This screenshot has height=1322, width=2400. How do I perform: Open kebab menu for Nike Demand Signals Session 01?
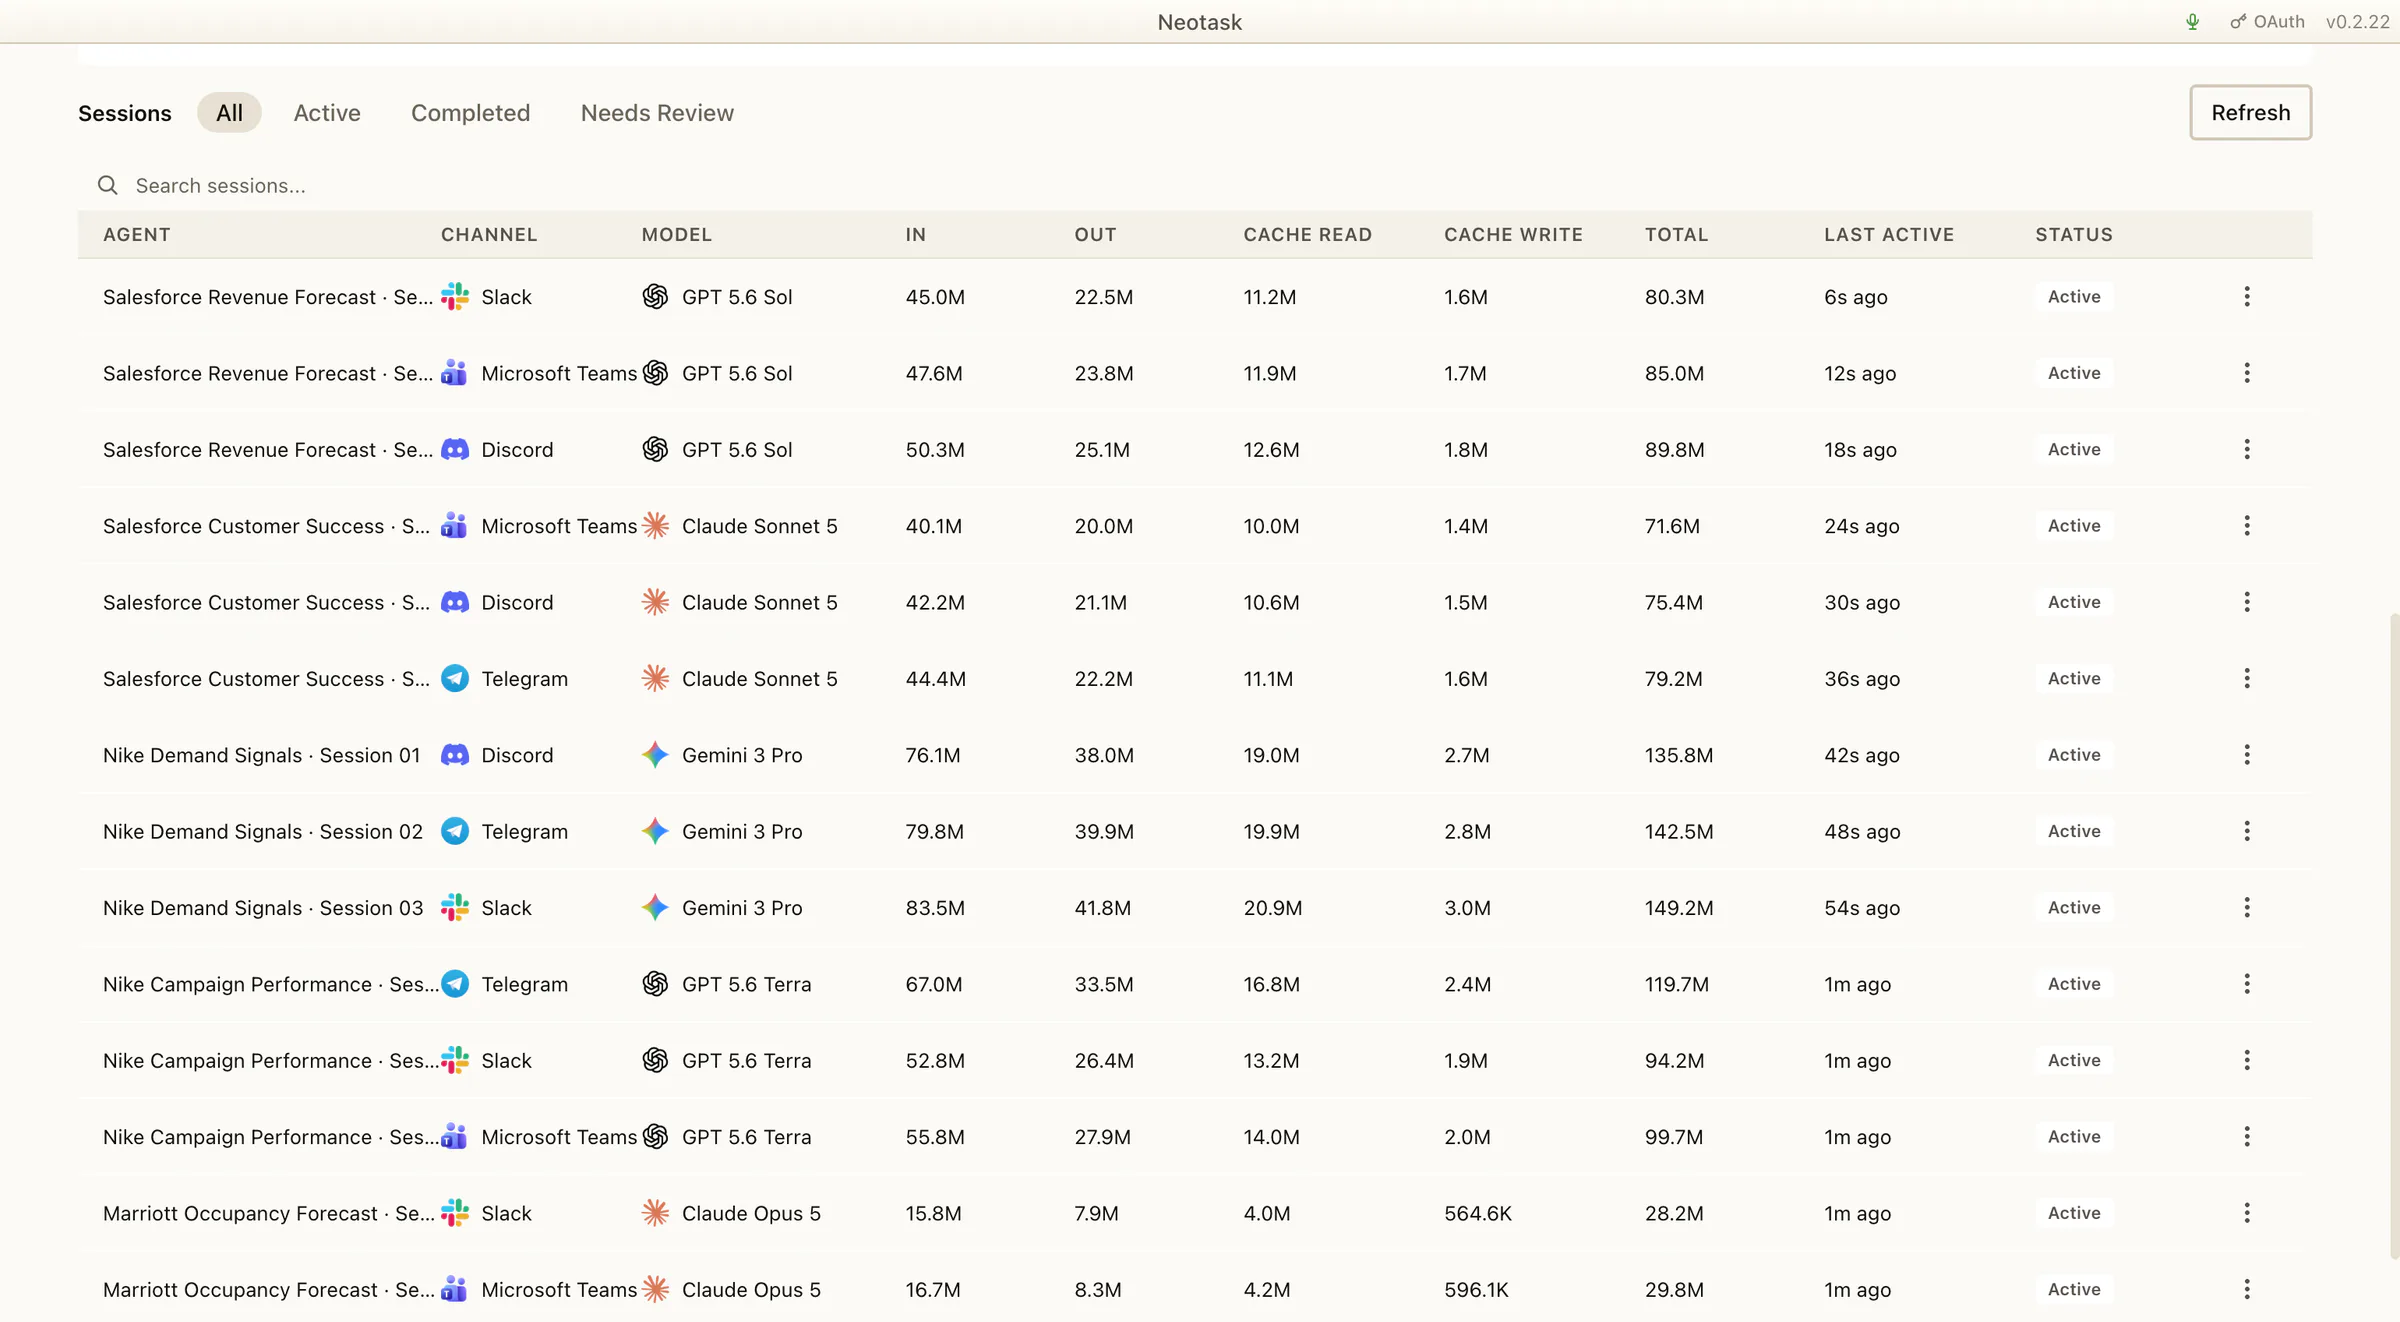click(x=2247, y=755)
